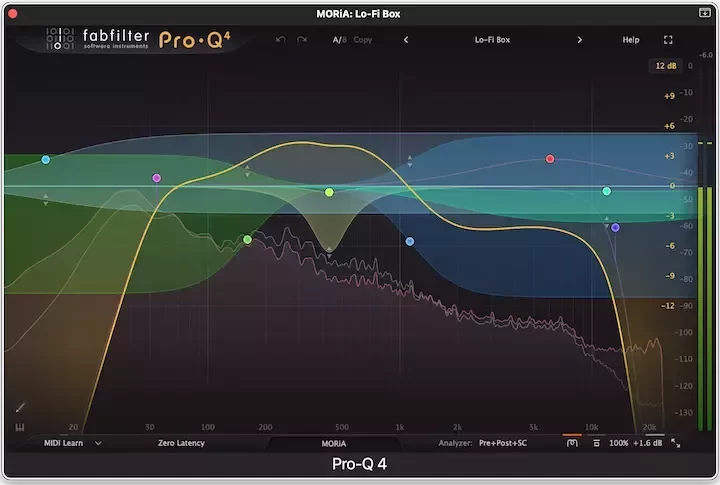Select the lime green center EQ band node
The image size is (720, 485).
pyautogui.click(x=329, y=192)
